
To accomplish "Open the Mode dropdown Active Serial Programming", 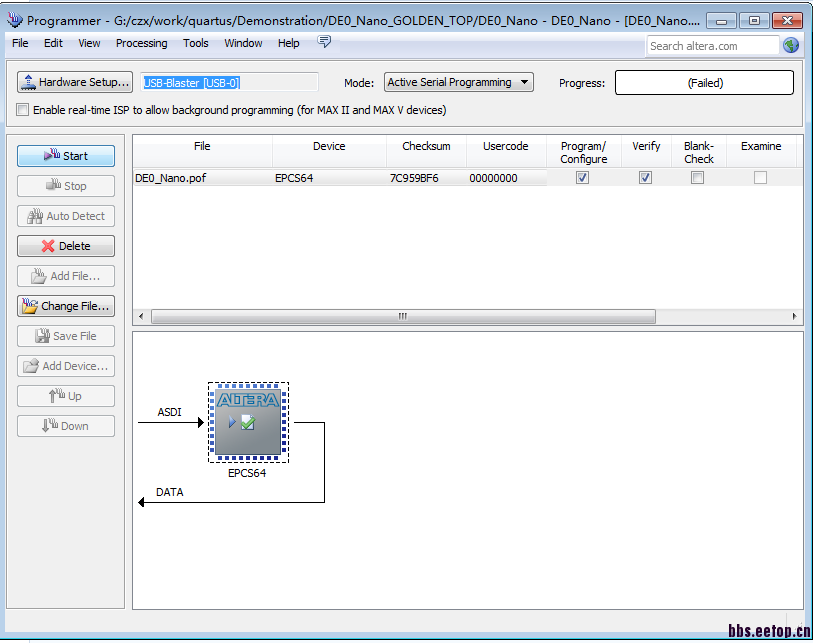I will [x=458, y=82].
